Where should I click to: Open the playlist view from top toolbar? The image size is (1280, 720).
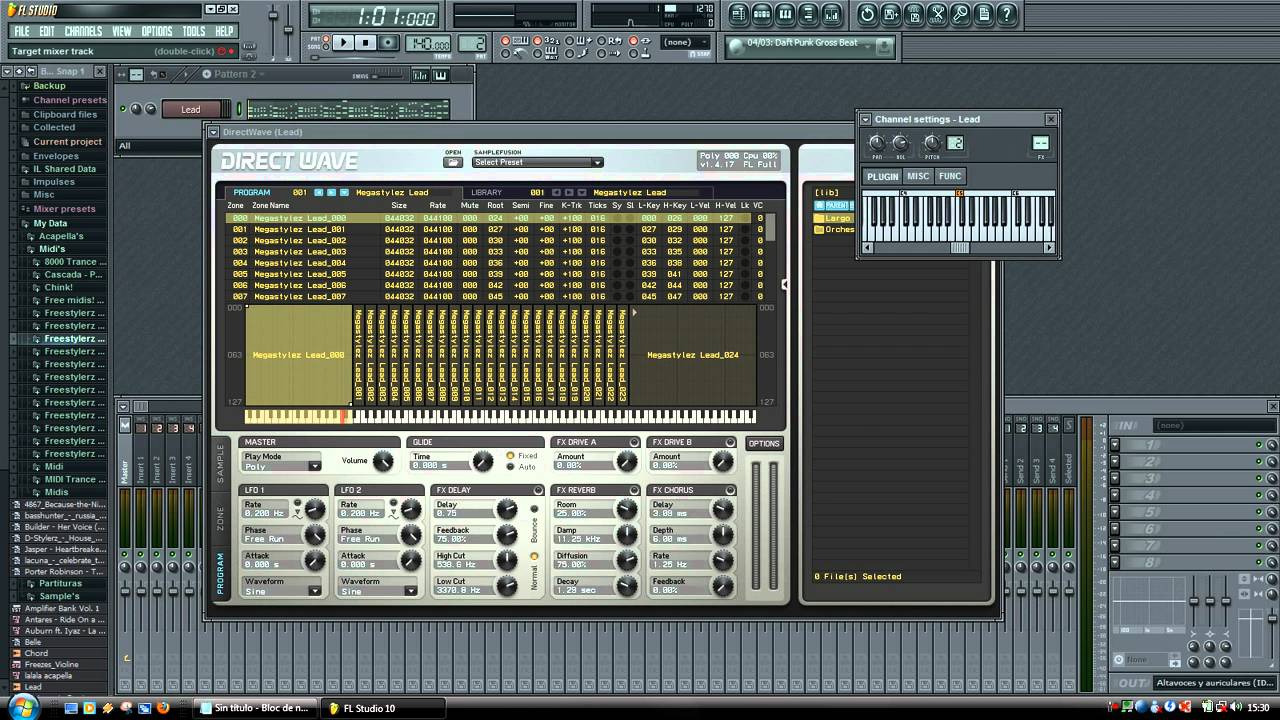[x=738, y=14]
